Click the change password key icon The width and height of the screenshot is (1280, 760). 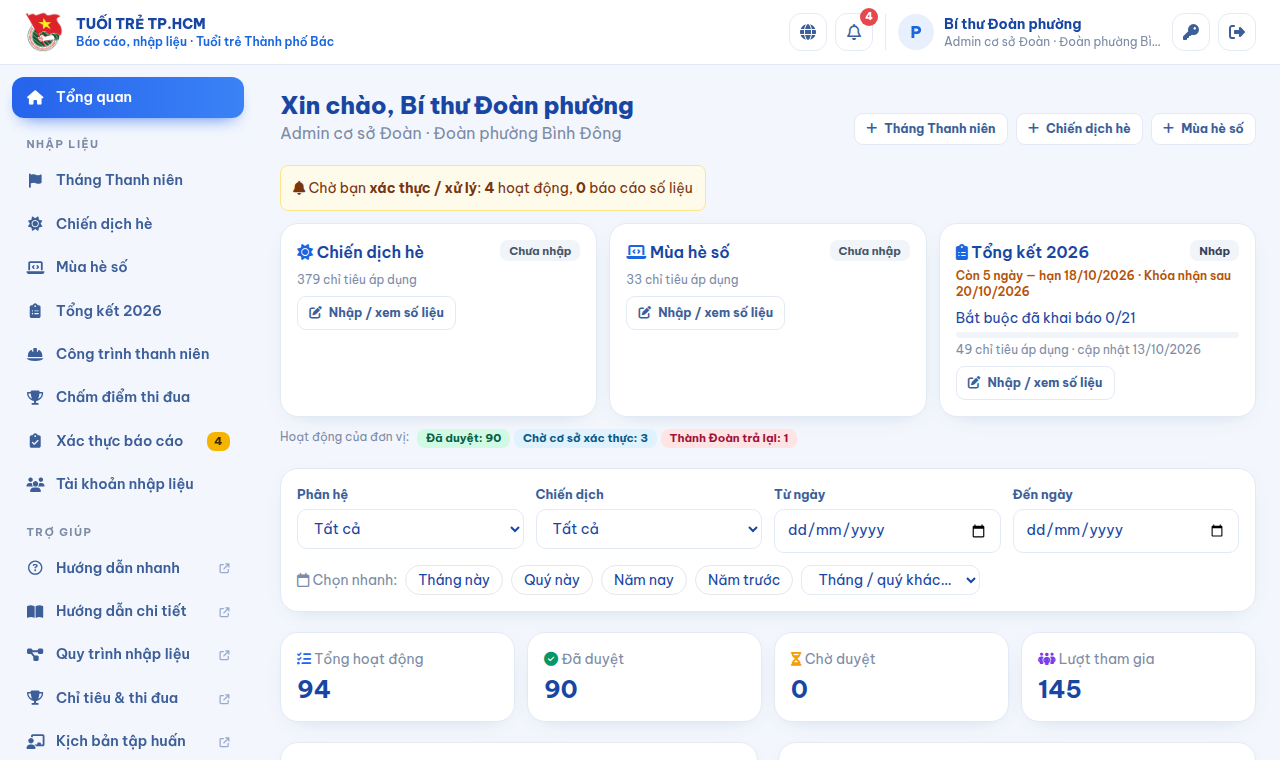1191,32
